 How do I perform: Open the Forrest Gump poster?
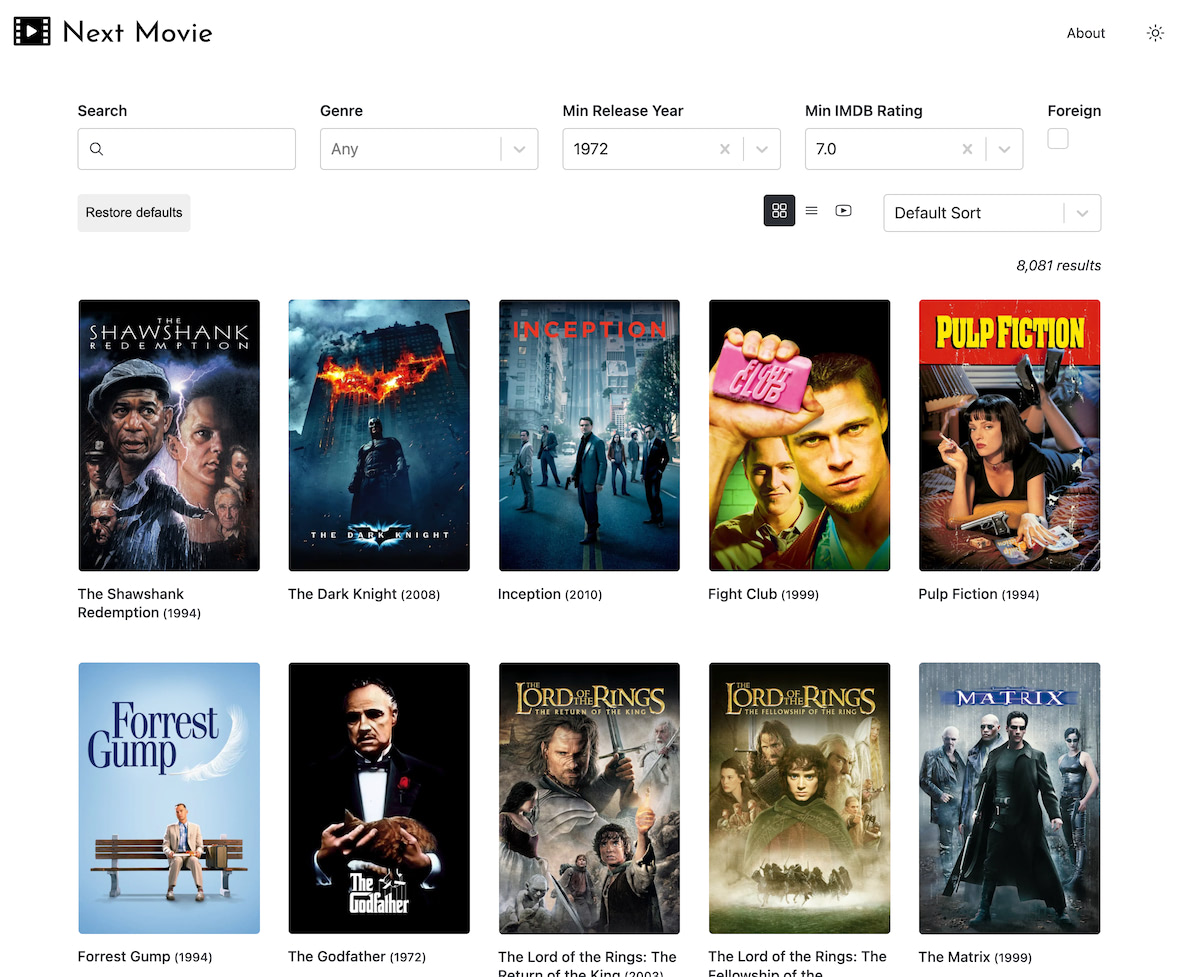coord(169,798)
